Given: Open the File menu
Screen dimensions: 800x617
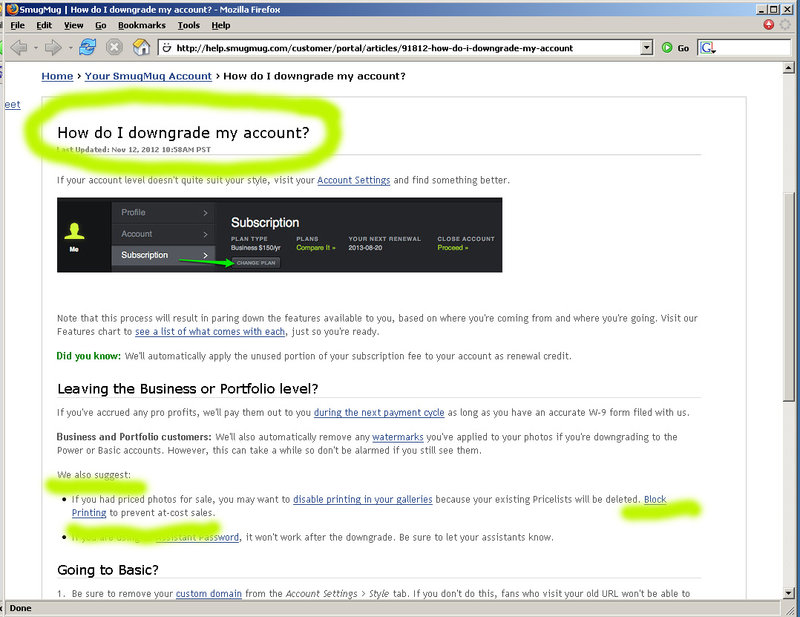Looking at the screenshot, I should (17, 25).
